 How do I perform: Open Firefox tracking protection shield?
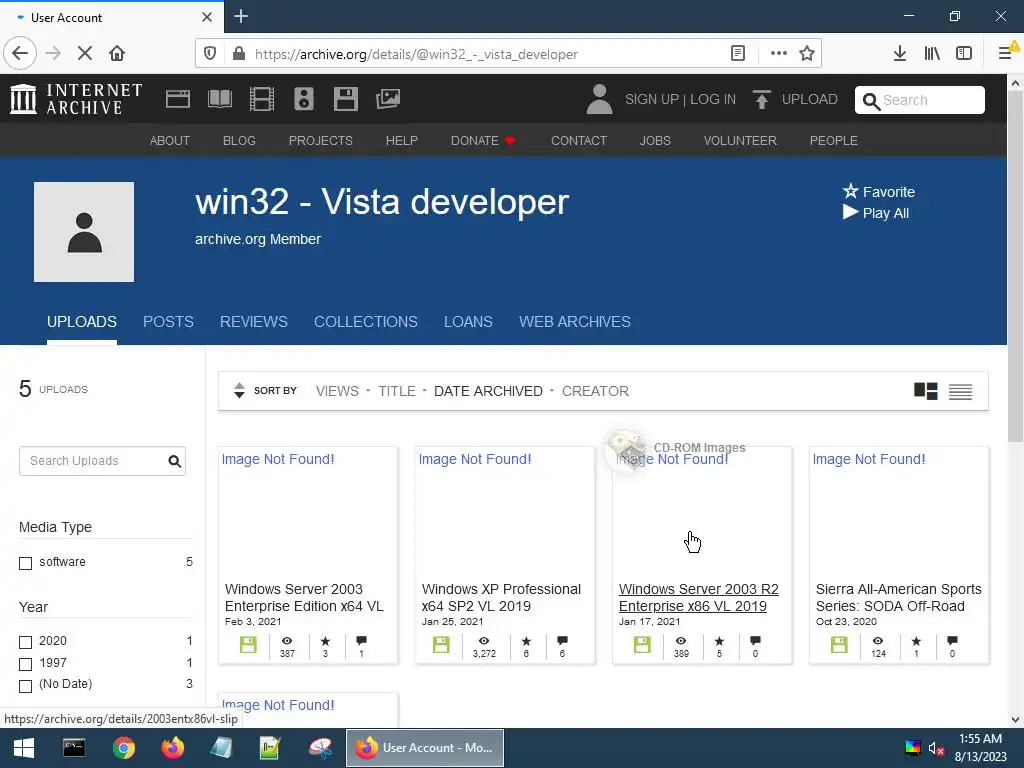[210, 54]
